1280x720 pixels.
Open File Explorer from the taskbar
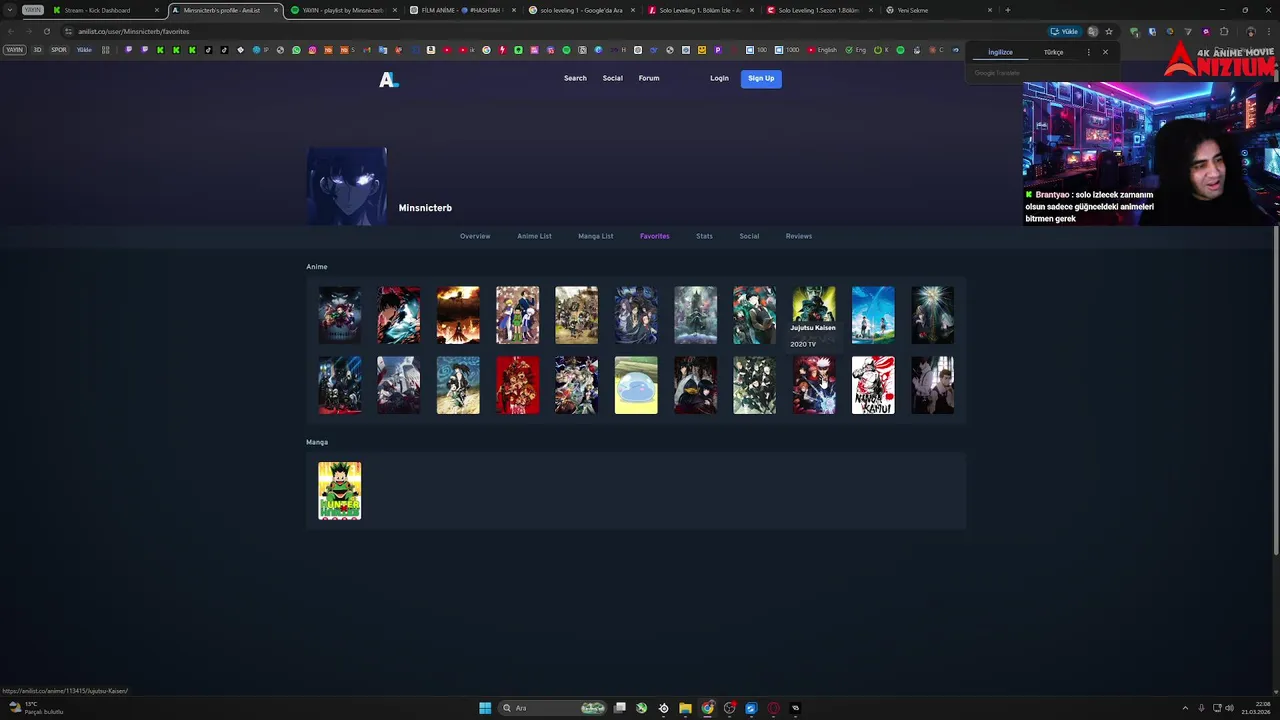click(x=685, y=708)
